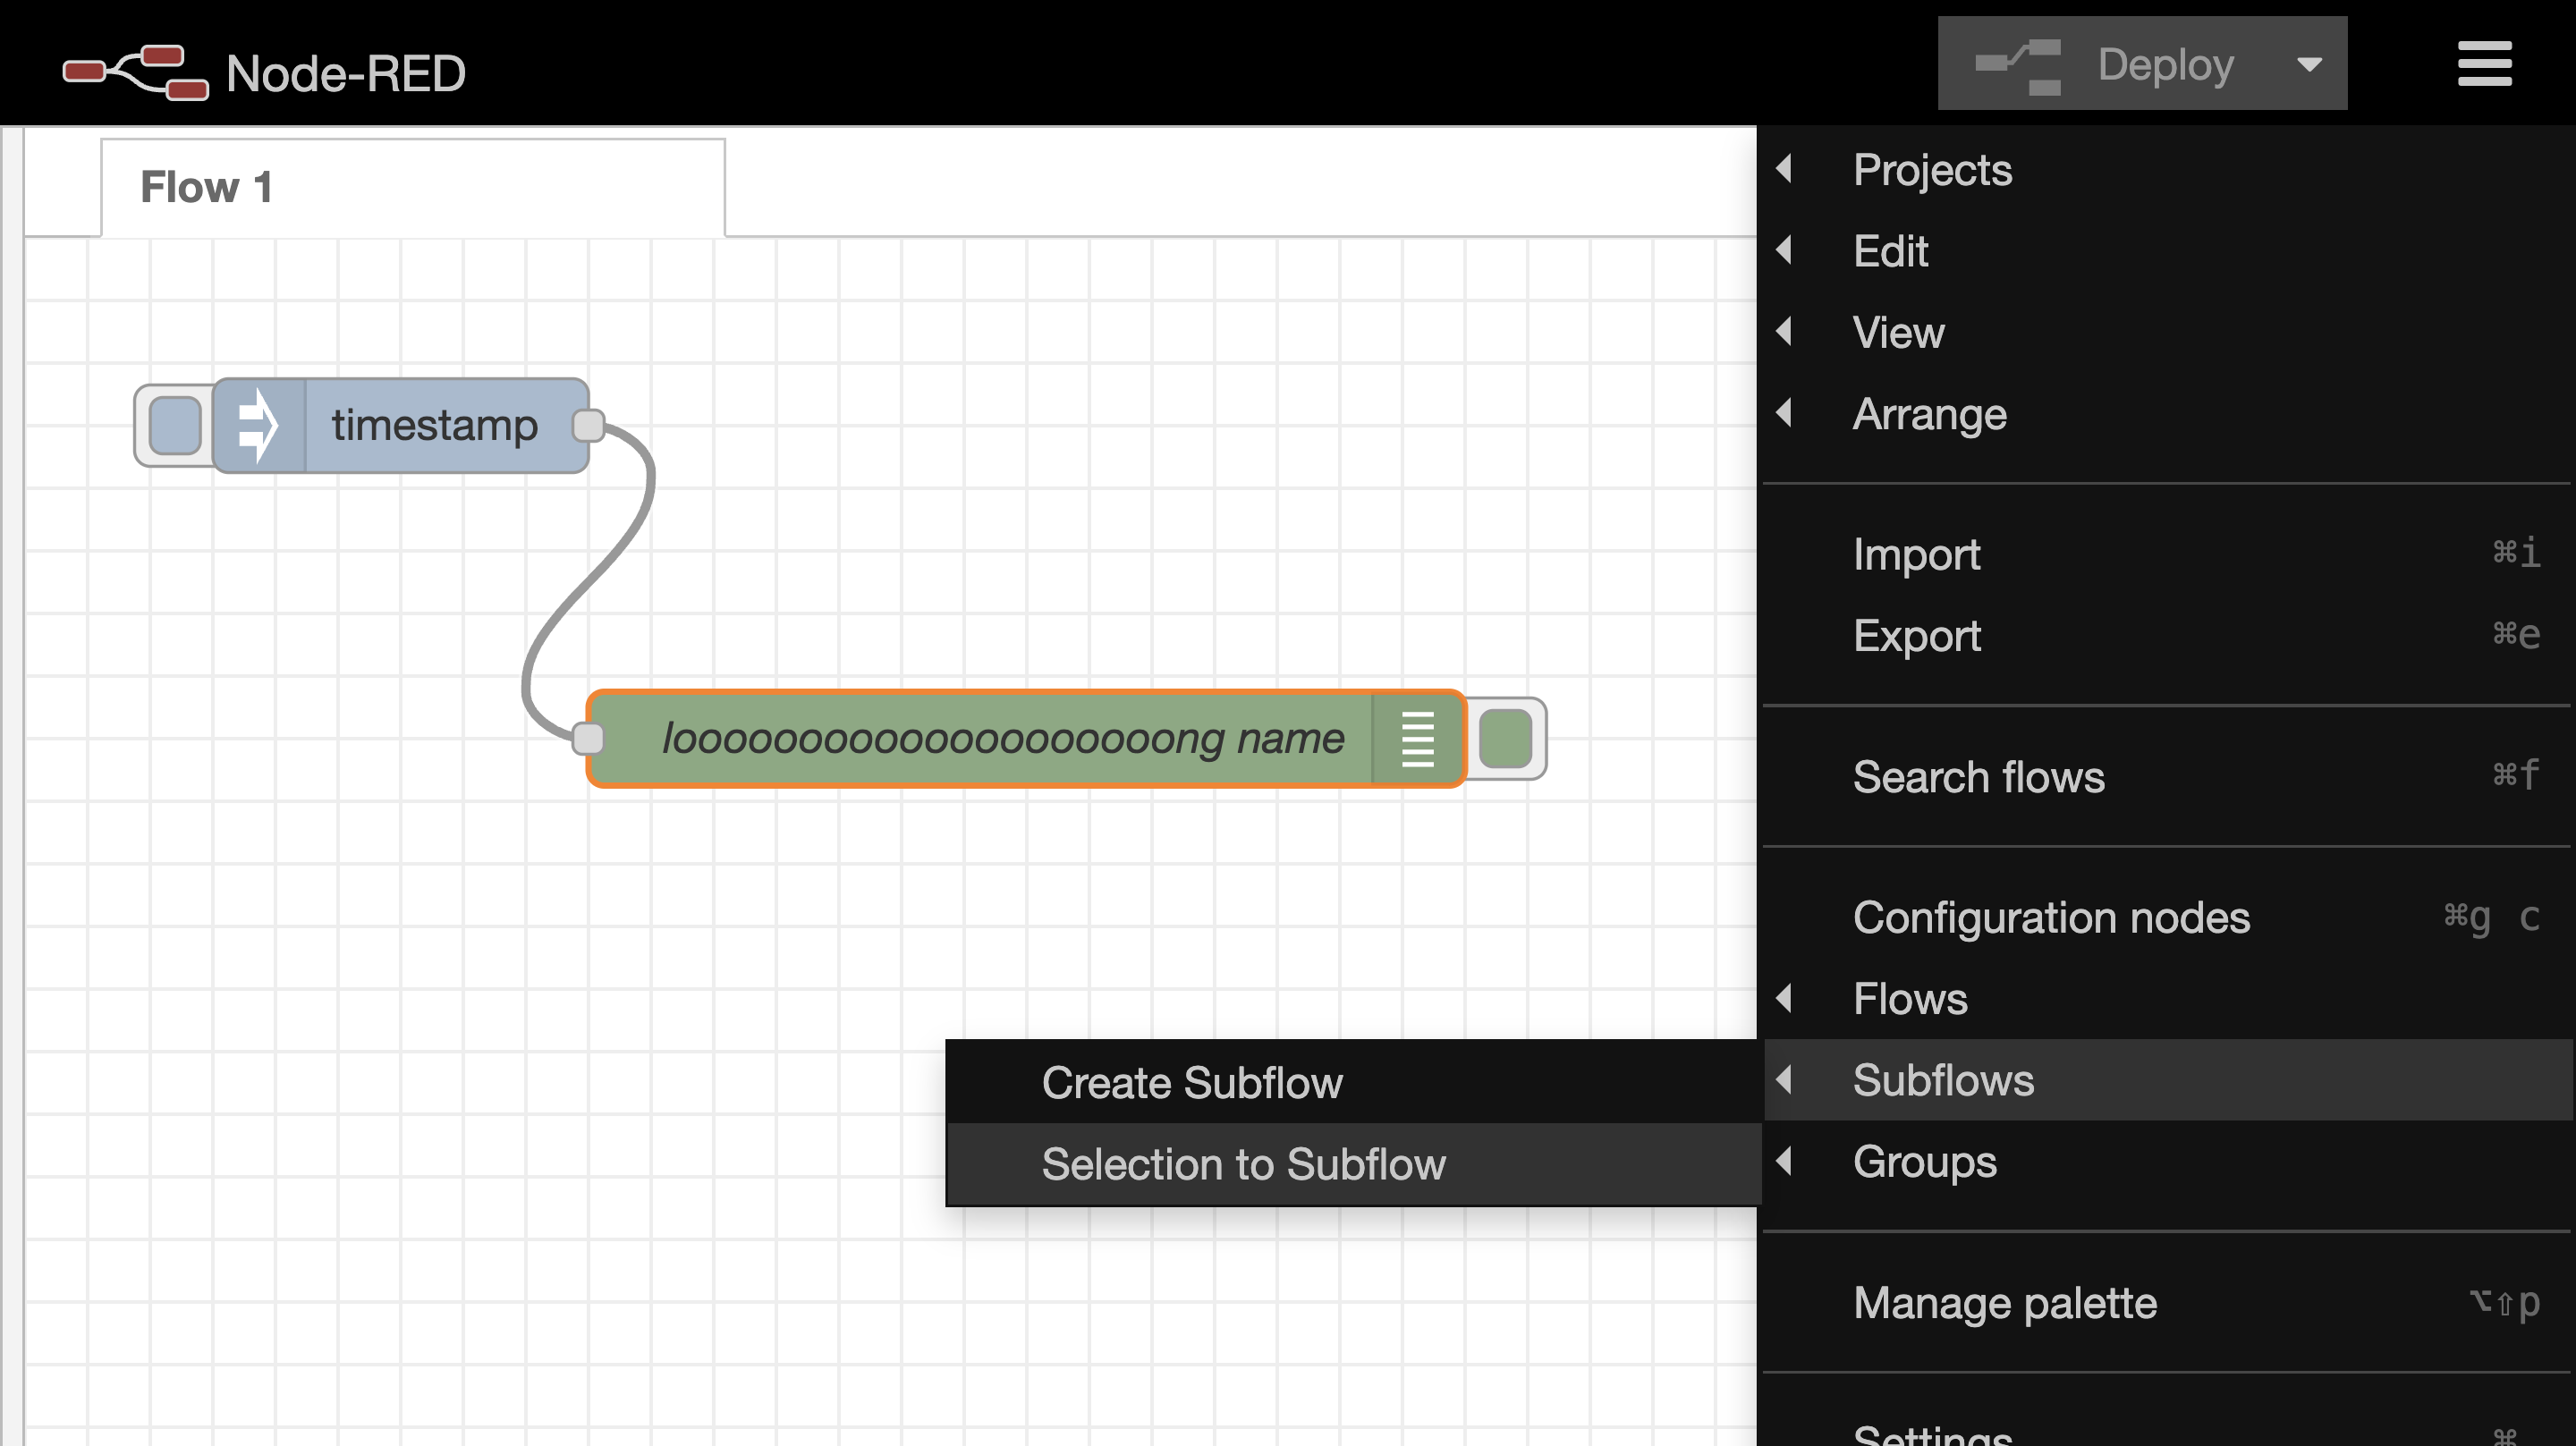The image size is (2576, 1446).
Task: Click the Node-RED logo icon
Action: point(135,70)
